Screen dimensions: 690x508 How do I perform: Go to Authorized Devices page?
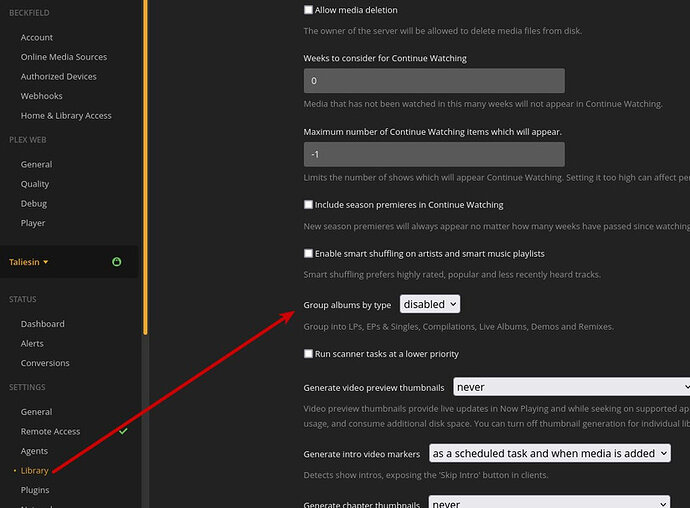click(59, 77)
